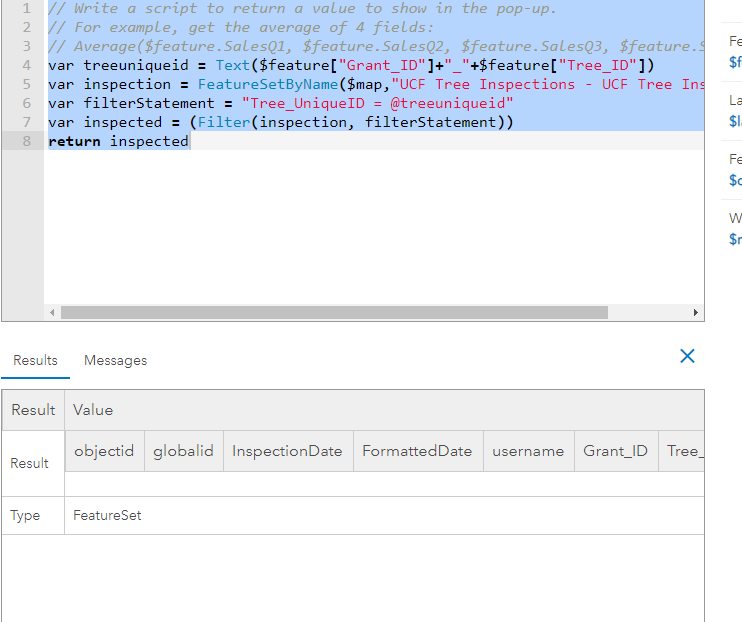The width and height of the screenshot is (742, 622).
Task: Click the "Grant_ID" string in code
Action: (382, 65)
